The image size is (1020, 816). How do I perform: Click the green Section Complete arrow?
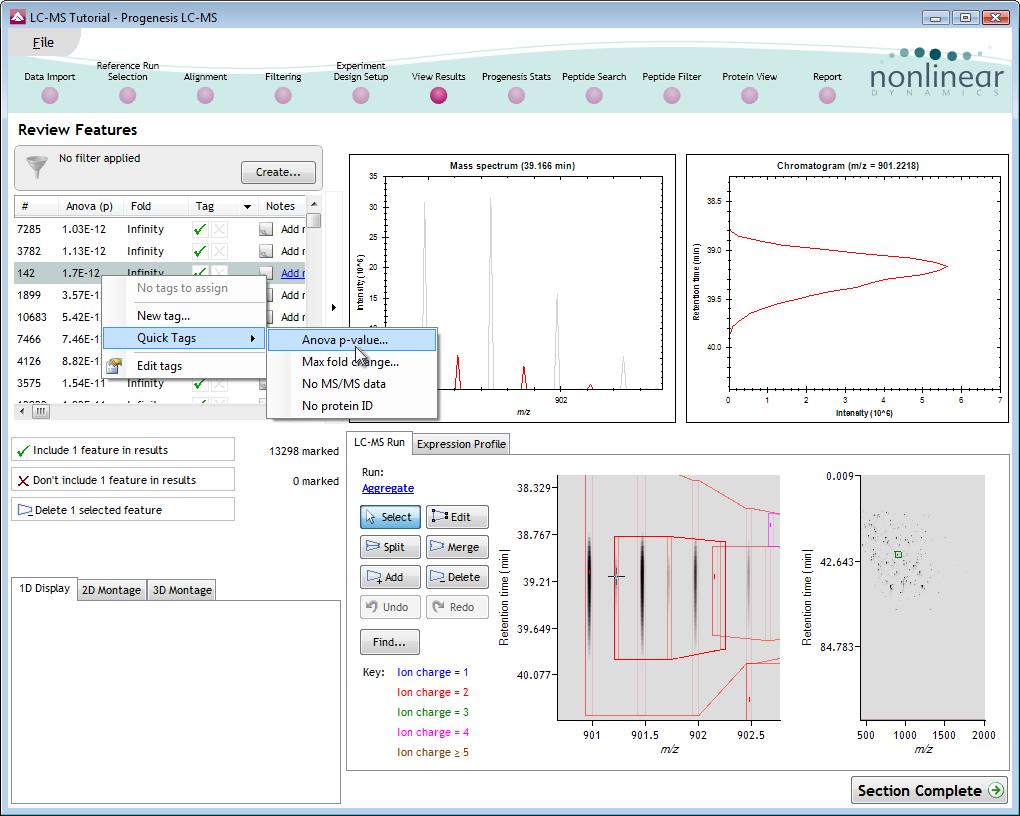tap(995, 790)
